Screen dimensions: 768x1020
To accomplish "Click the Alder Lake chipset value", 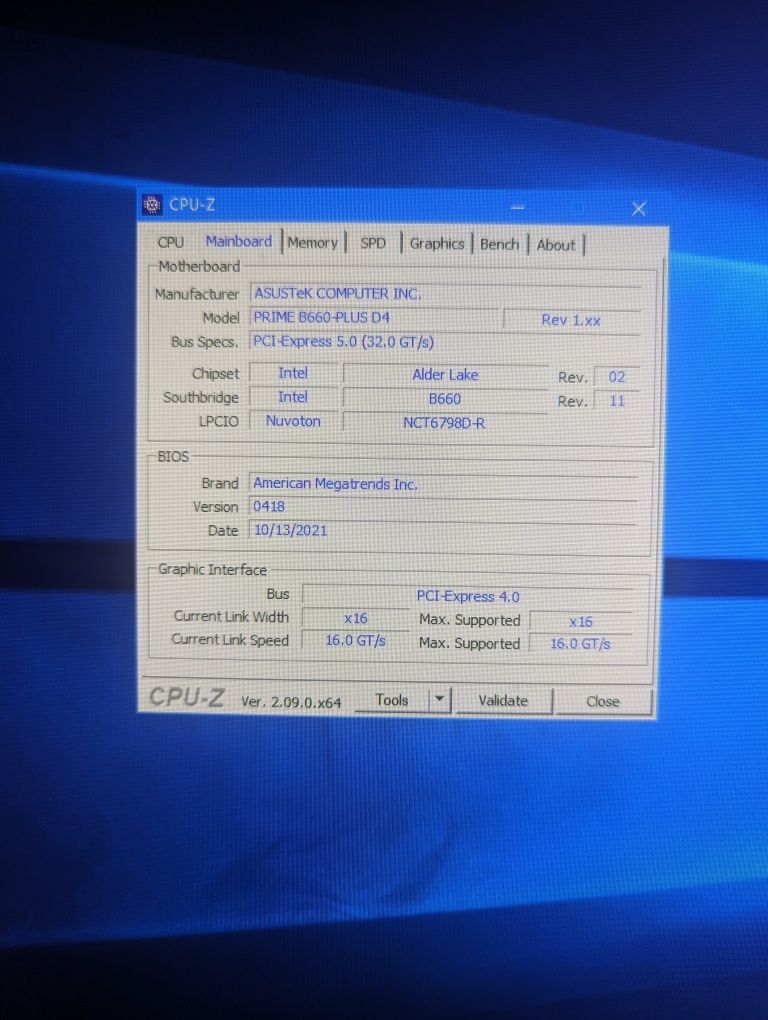I will click(x=445, y=375).
